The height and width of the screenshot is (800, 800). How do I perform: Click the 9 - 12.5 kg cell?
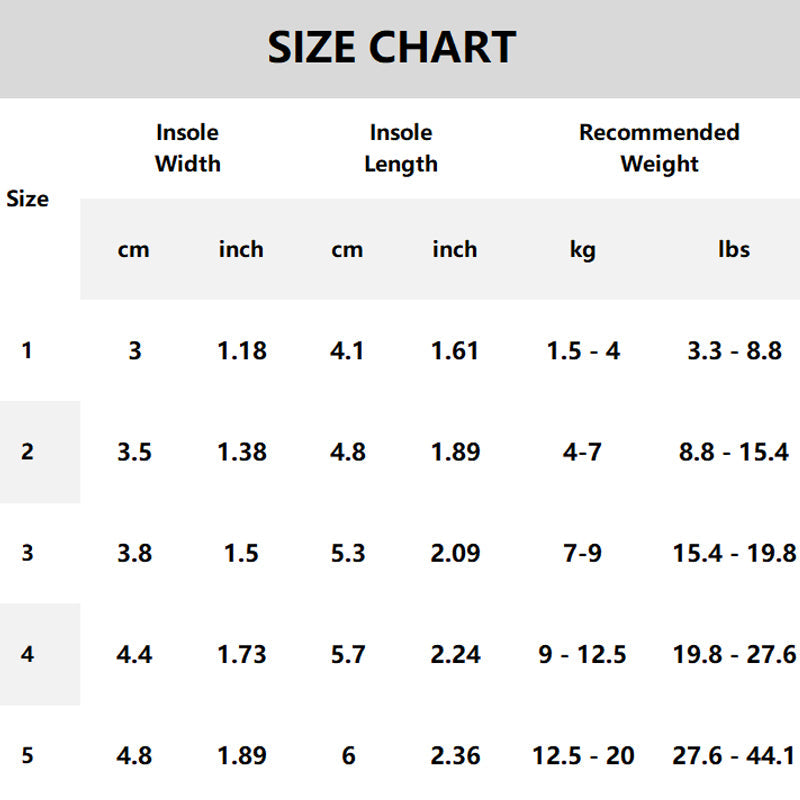click(x=582, y=655)
